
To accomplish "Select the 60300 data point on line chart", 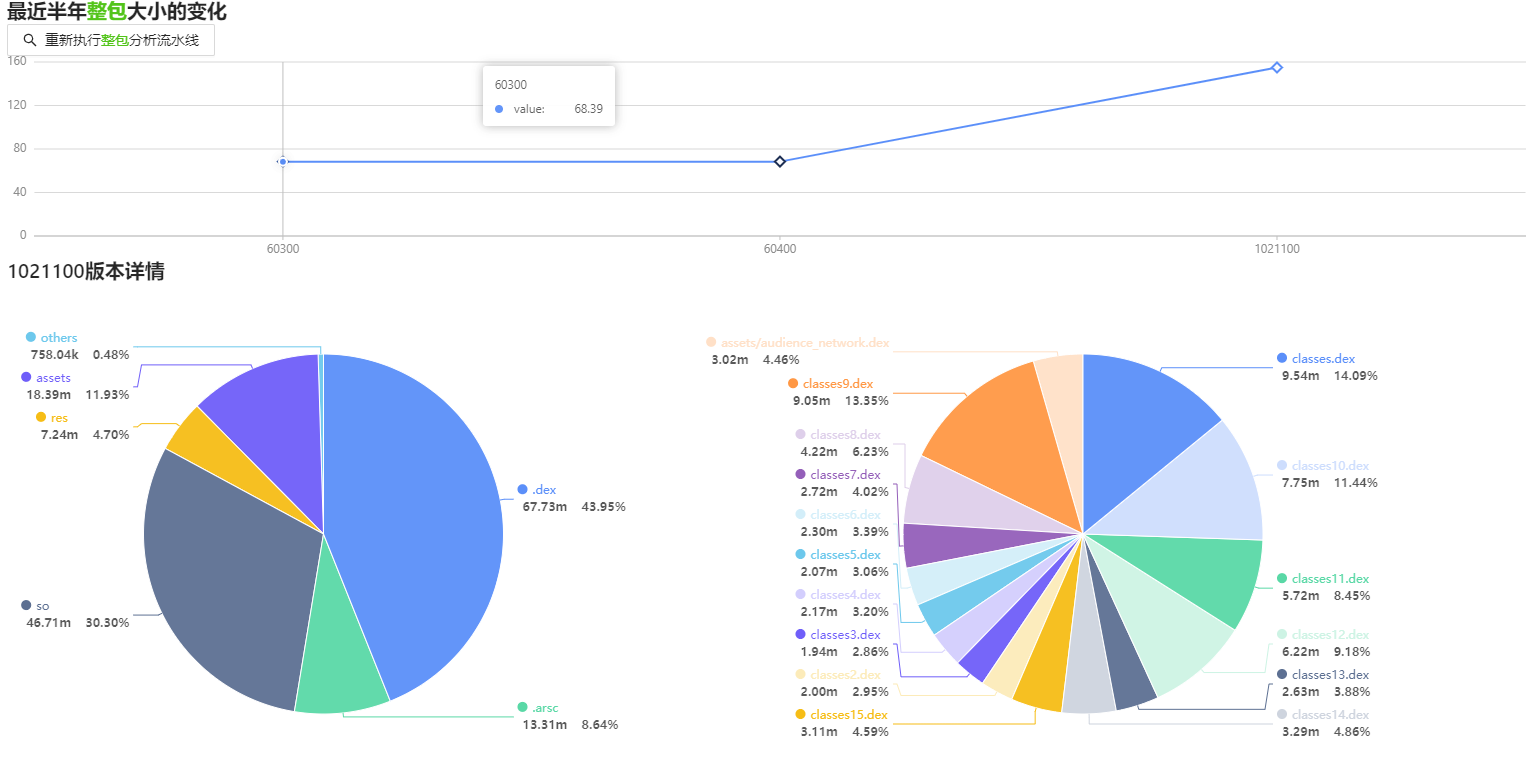I will click(283, 161).
